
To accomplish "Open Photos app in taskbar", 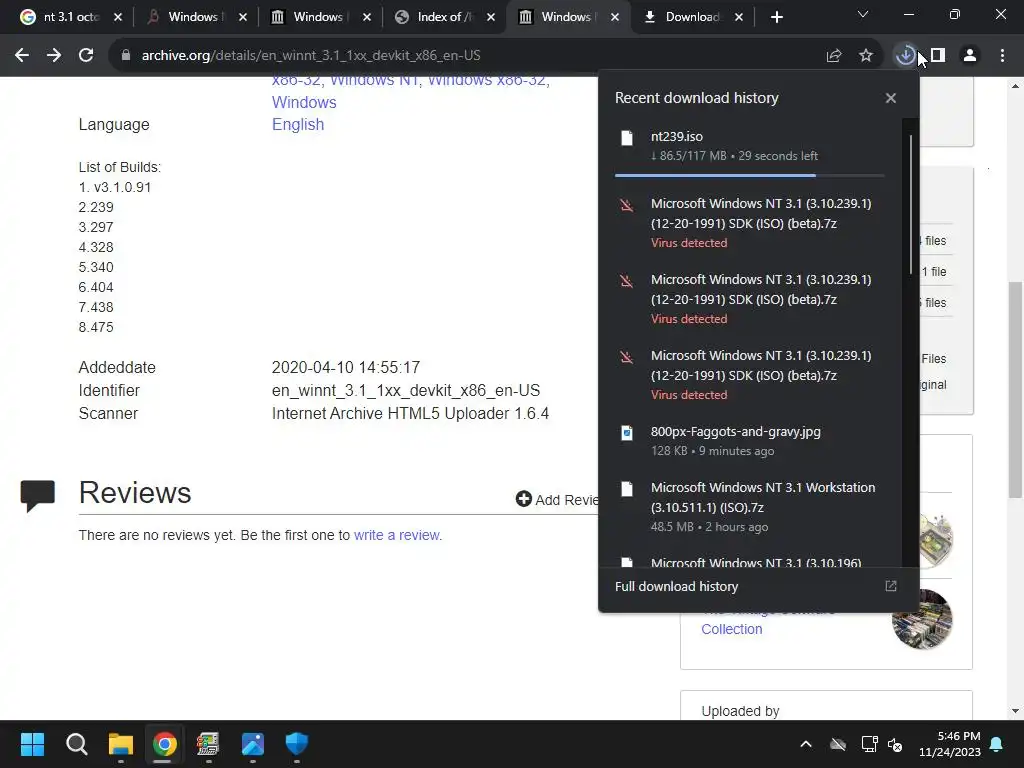I will pyautogui.click(x=253, y=744).
